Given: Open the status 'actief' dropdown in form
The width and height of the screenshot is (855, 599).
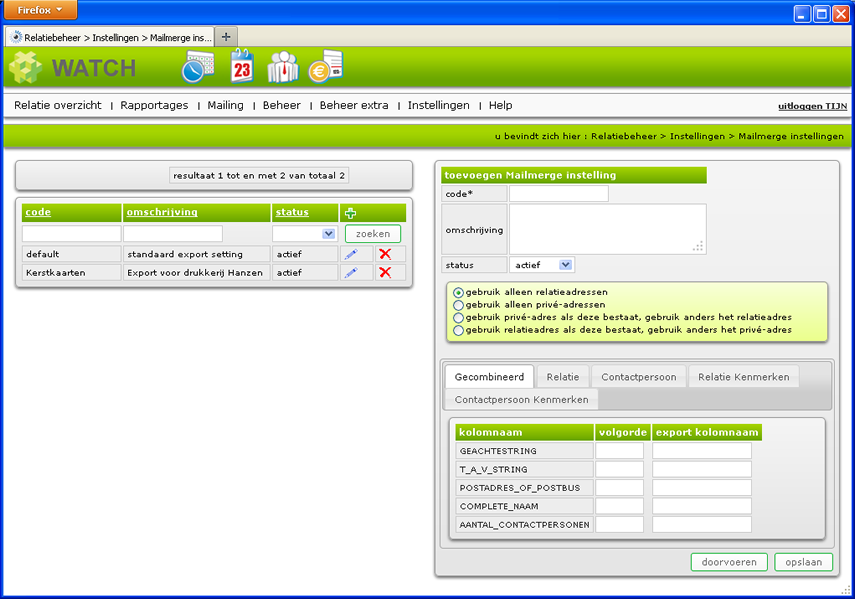Looking at the screenshot, I should [541, 265].
